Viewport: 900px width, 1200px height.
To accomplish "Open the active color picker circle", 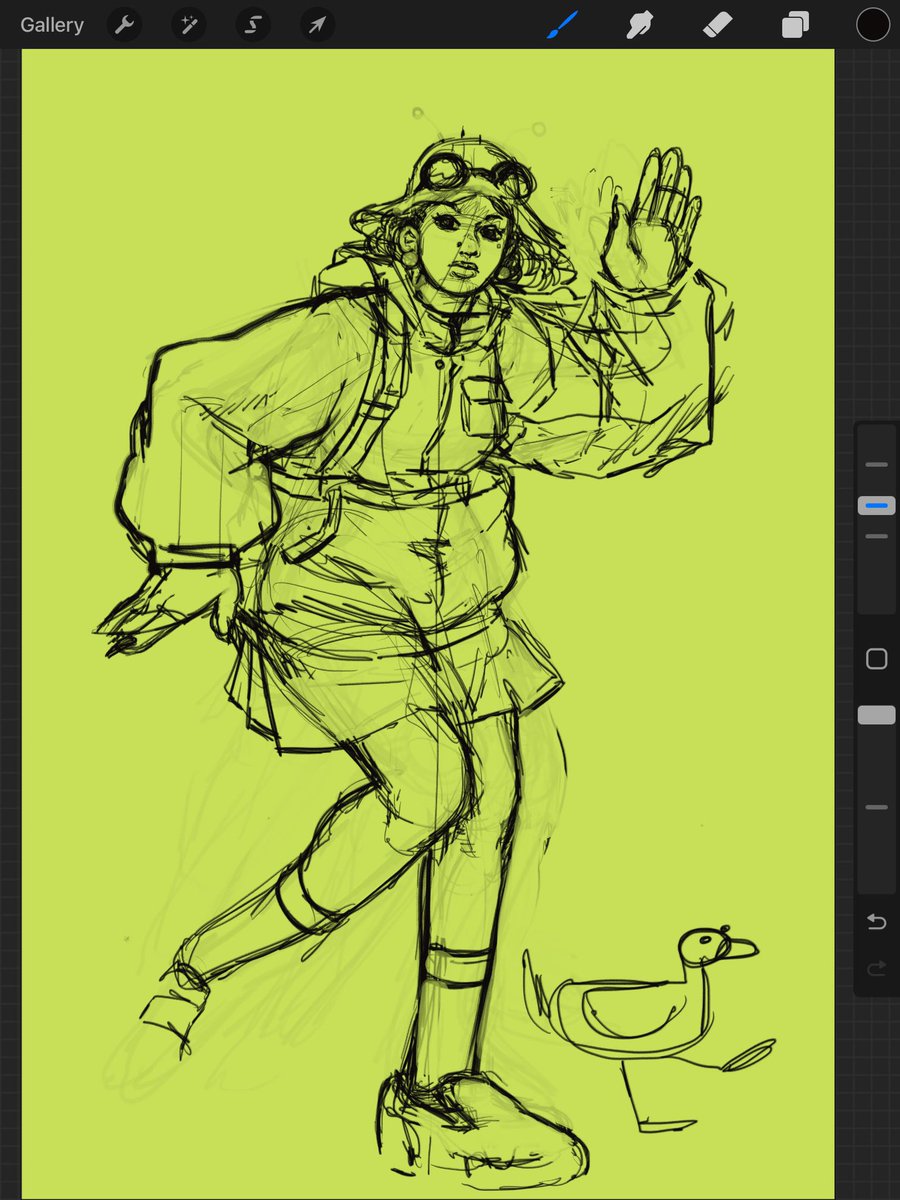I will 872,25.
